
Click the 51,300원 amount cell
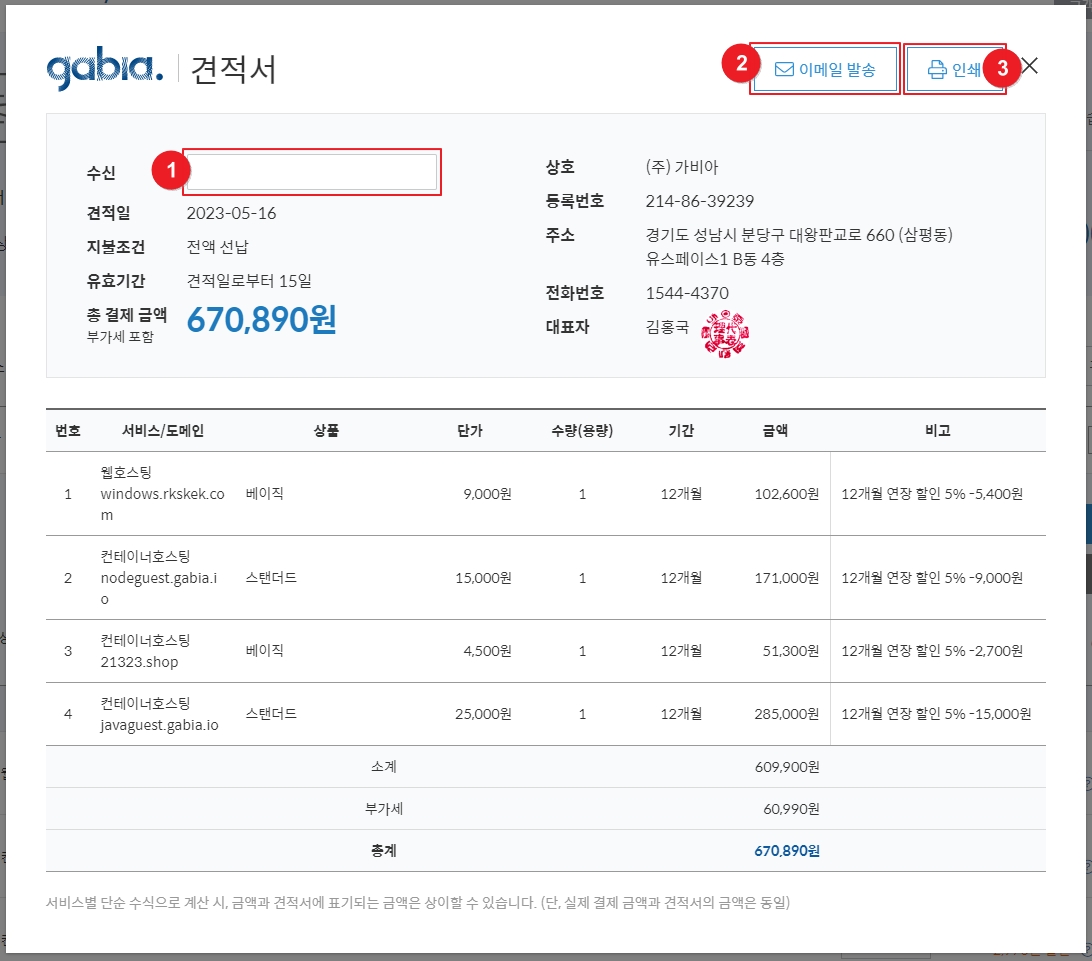coord(790,651)
